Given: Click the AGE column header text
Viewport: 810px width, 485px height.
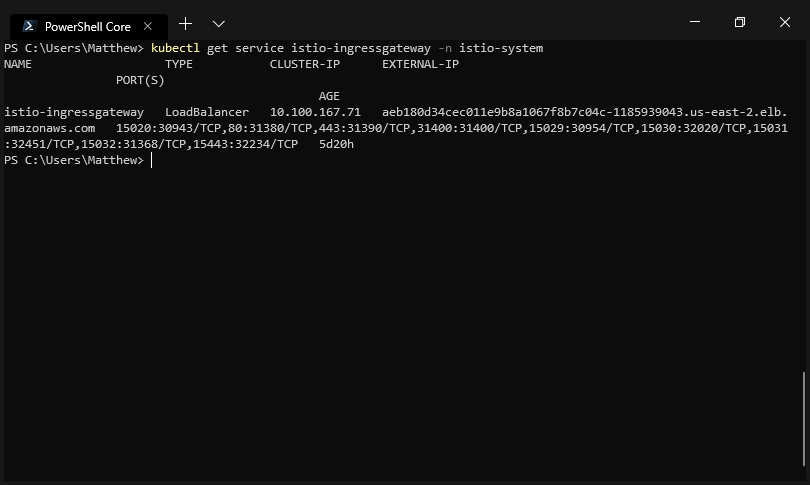Looking at the screenshot, I should 329,96.
